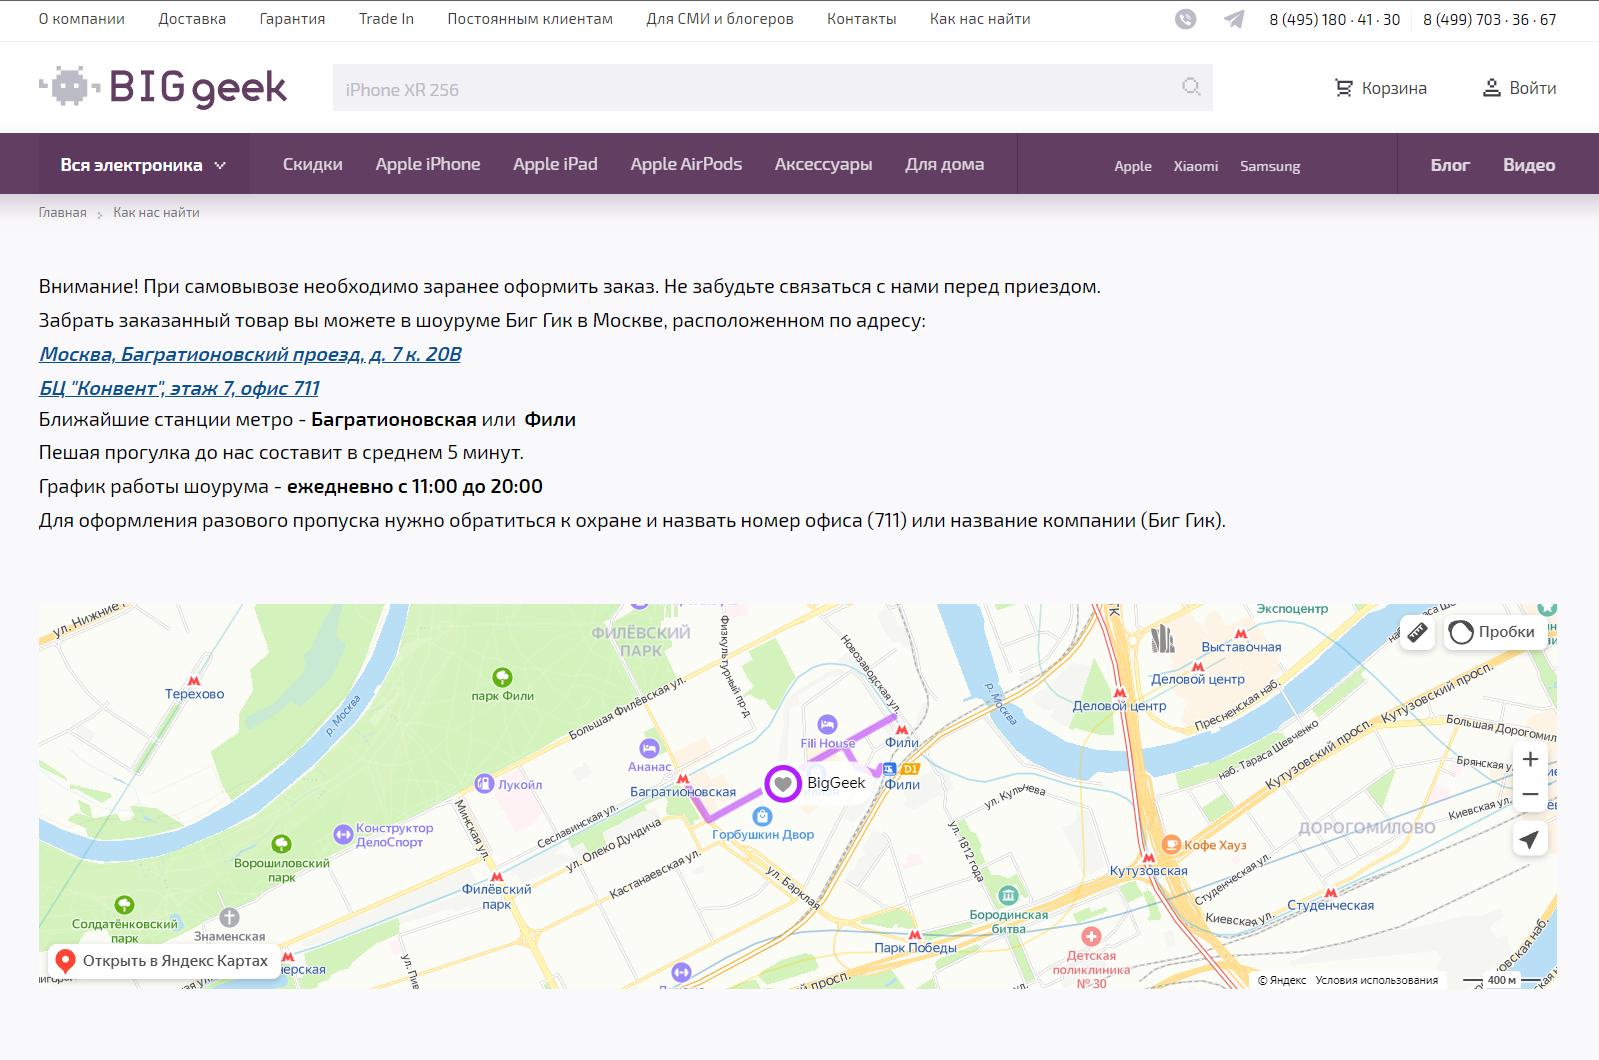Image resolution: width=1599 pixels, height=1060 pixels.
Task: Zoom out on the map with minus
Action: [1530, 794]
